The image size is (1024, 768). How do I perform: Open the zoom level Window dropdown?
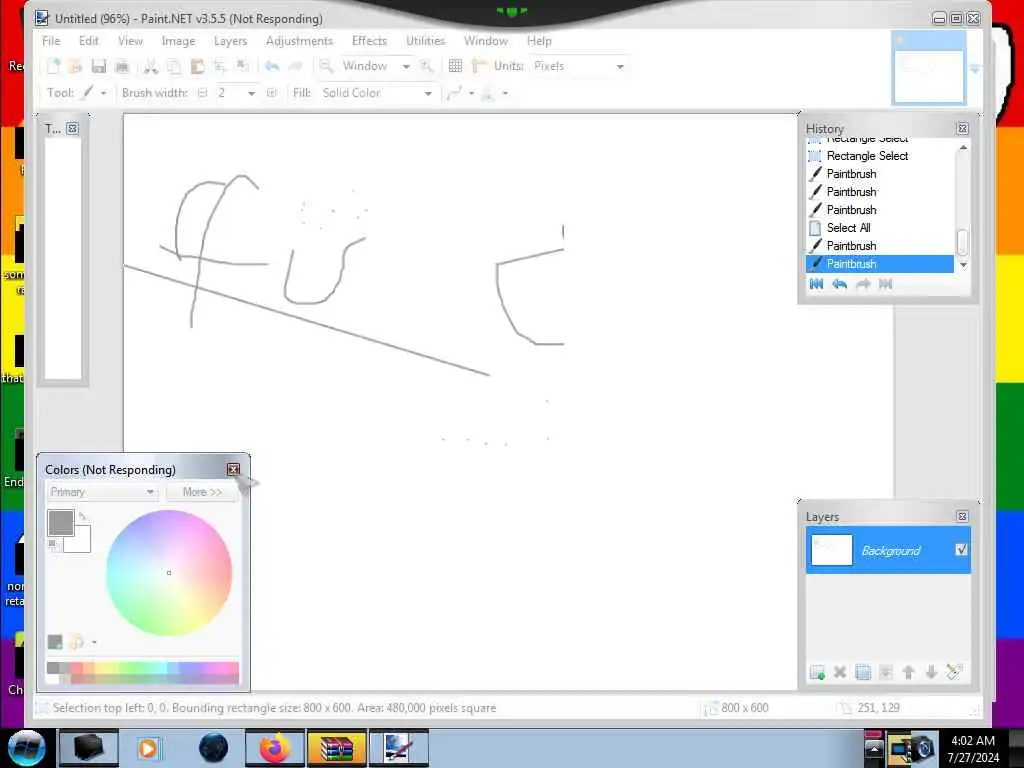pos(376,66)
